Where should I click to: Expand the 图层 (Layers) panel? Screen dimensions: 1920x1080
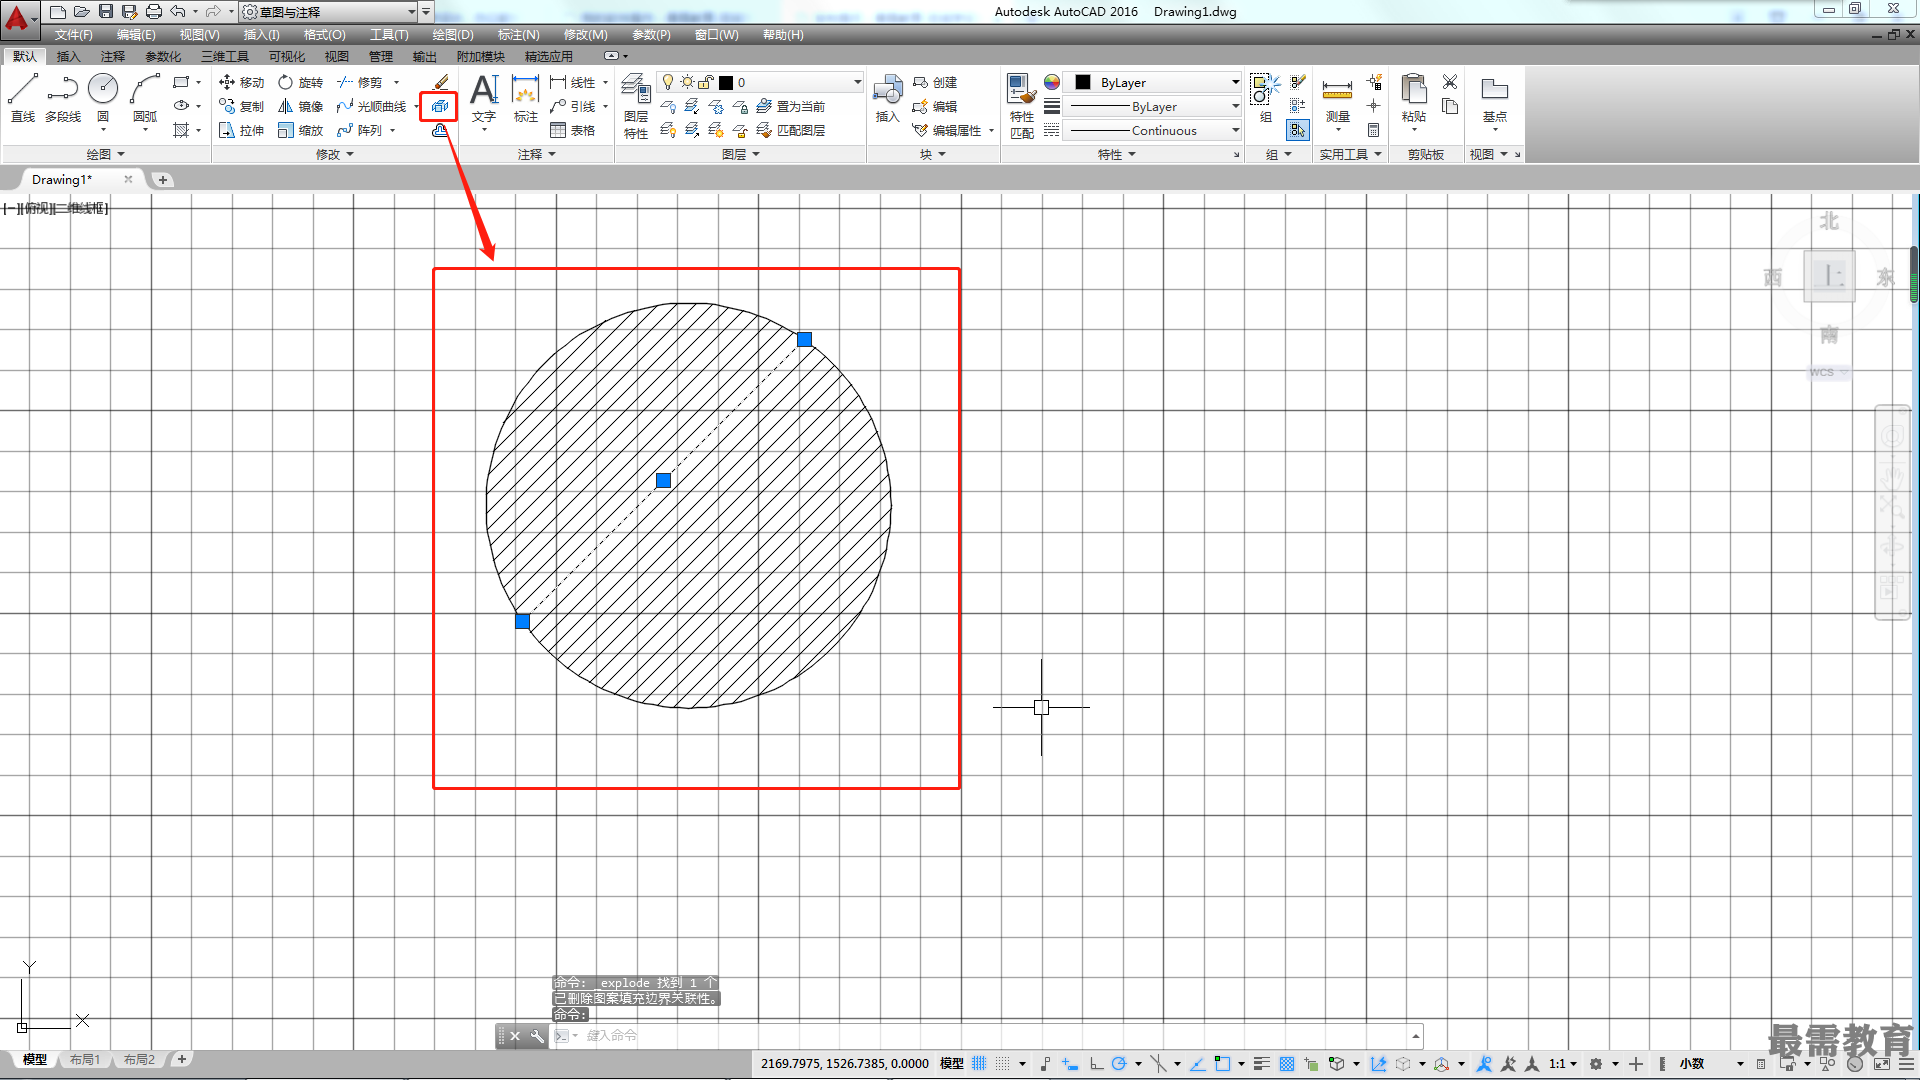tap(741, 154)
